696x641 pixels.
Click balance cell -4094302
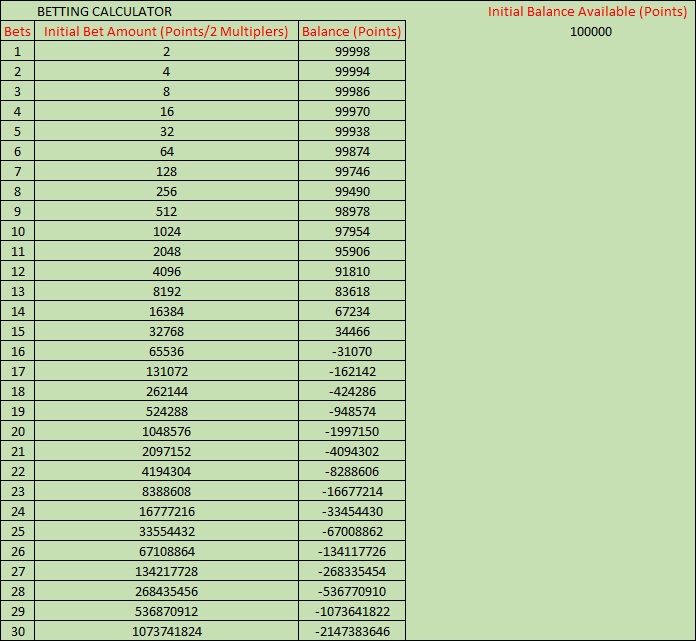352,451
